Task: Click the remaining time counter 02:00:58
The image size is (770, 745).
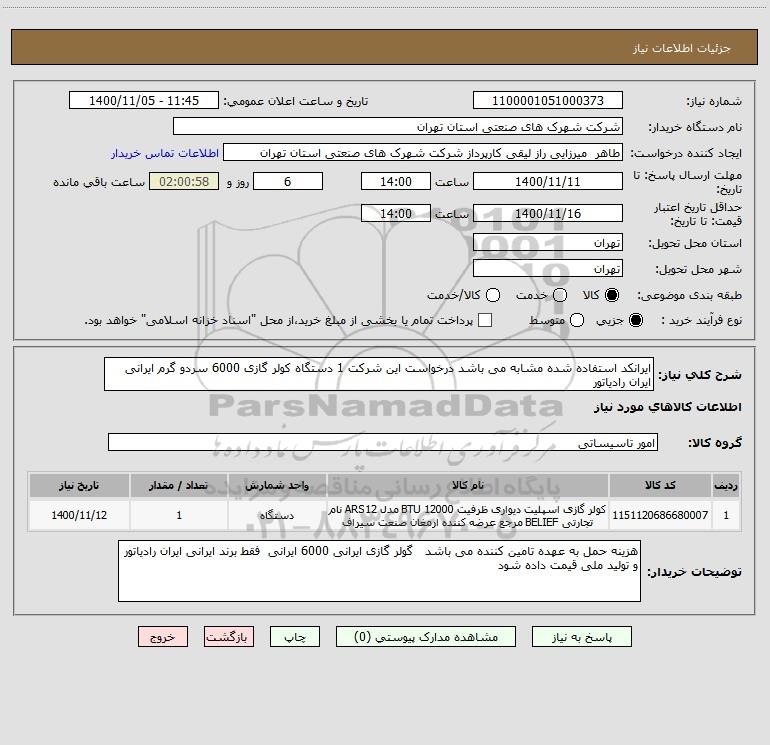Action: [x=184, y=181]
